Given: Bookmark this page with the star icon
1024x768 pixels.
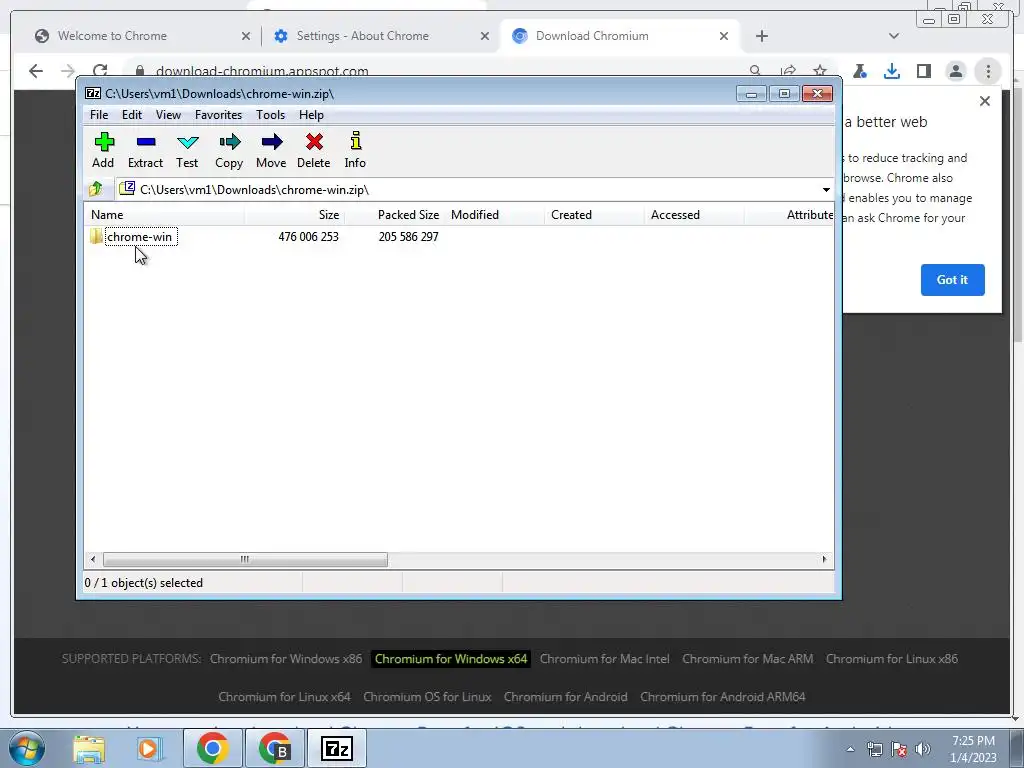Looking at the screenshot, I should coord(820,71).
